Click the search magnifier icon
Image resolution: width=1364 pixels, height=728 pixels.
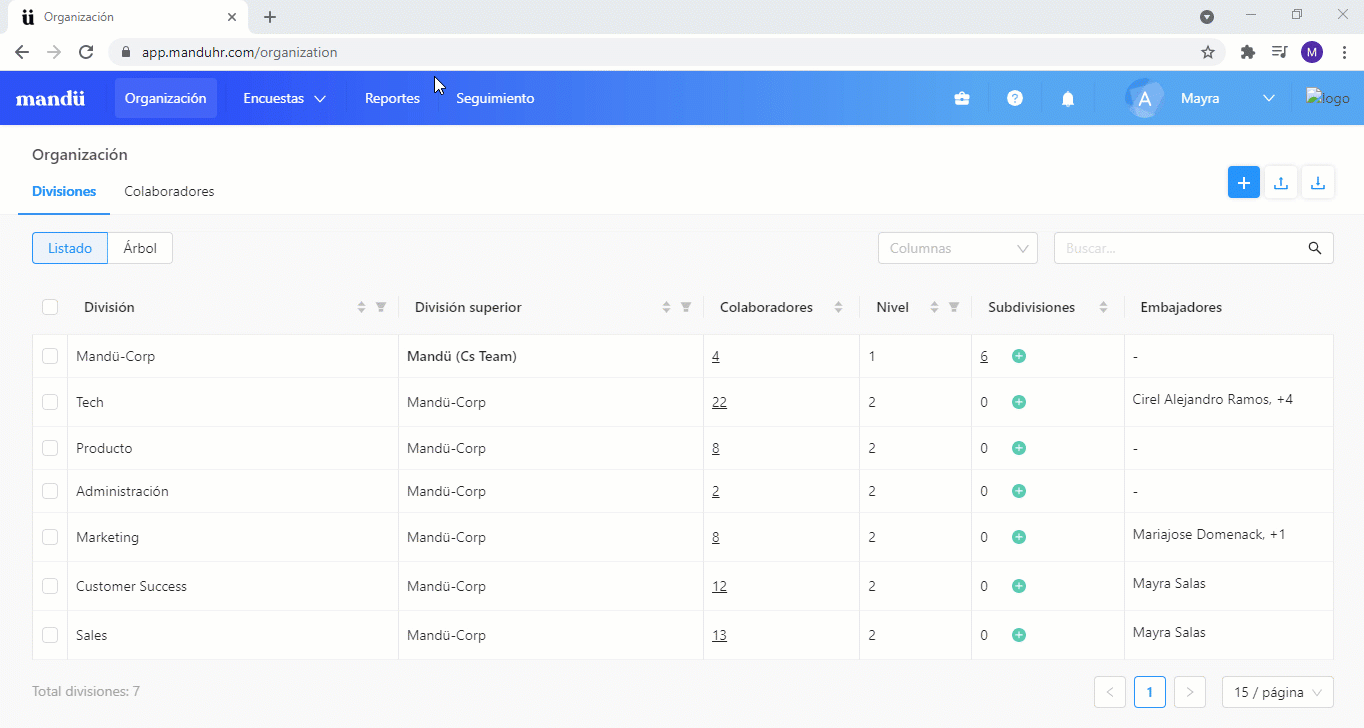[x=1316, y=248]
